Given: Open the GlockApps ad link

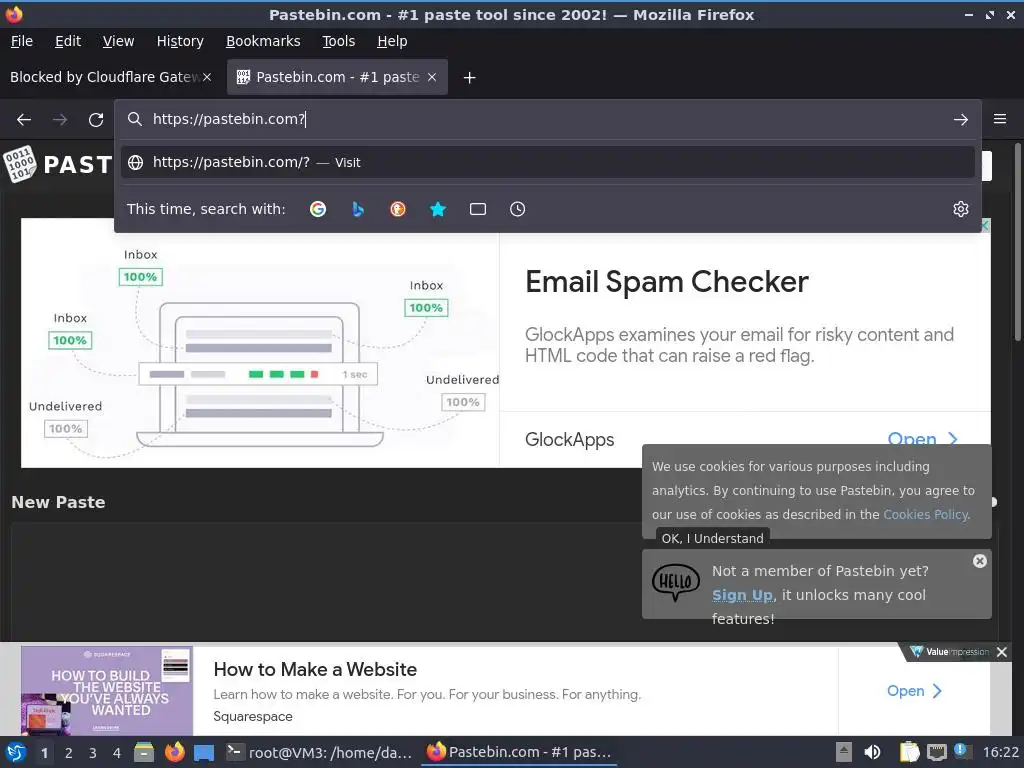Looking at the screenshot, I should coord(922,438).
